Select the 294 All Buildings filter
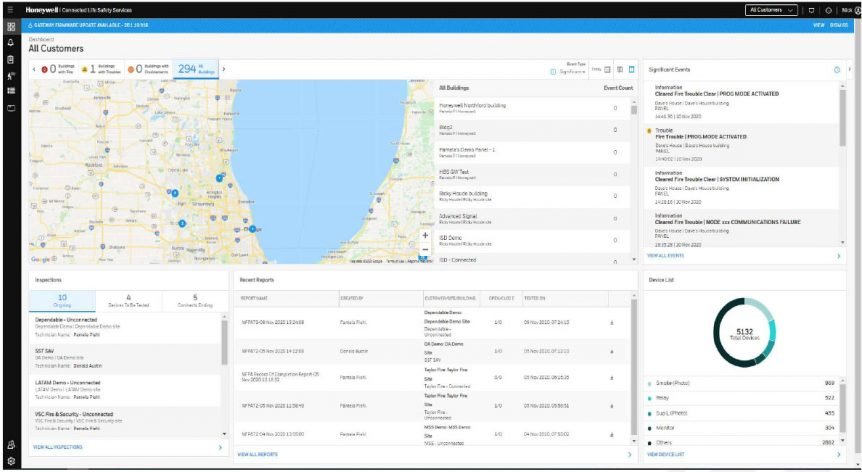The height and width of the screenshot is (472, 862). pyautogui.click(x=194, y=69)
